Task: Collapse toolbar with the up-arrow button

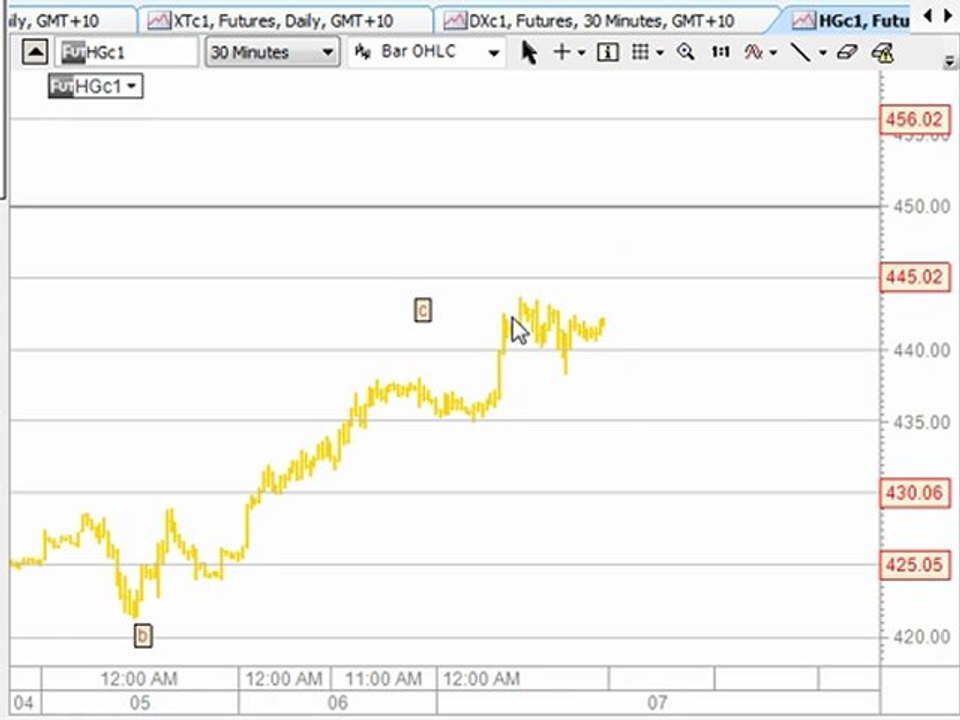Action: [x=35, y=52]
